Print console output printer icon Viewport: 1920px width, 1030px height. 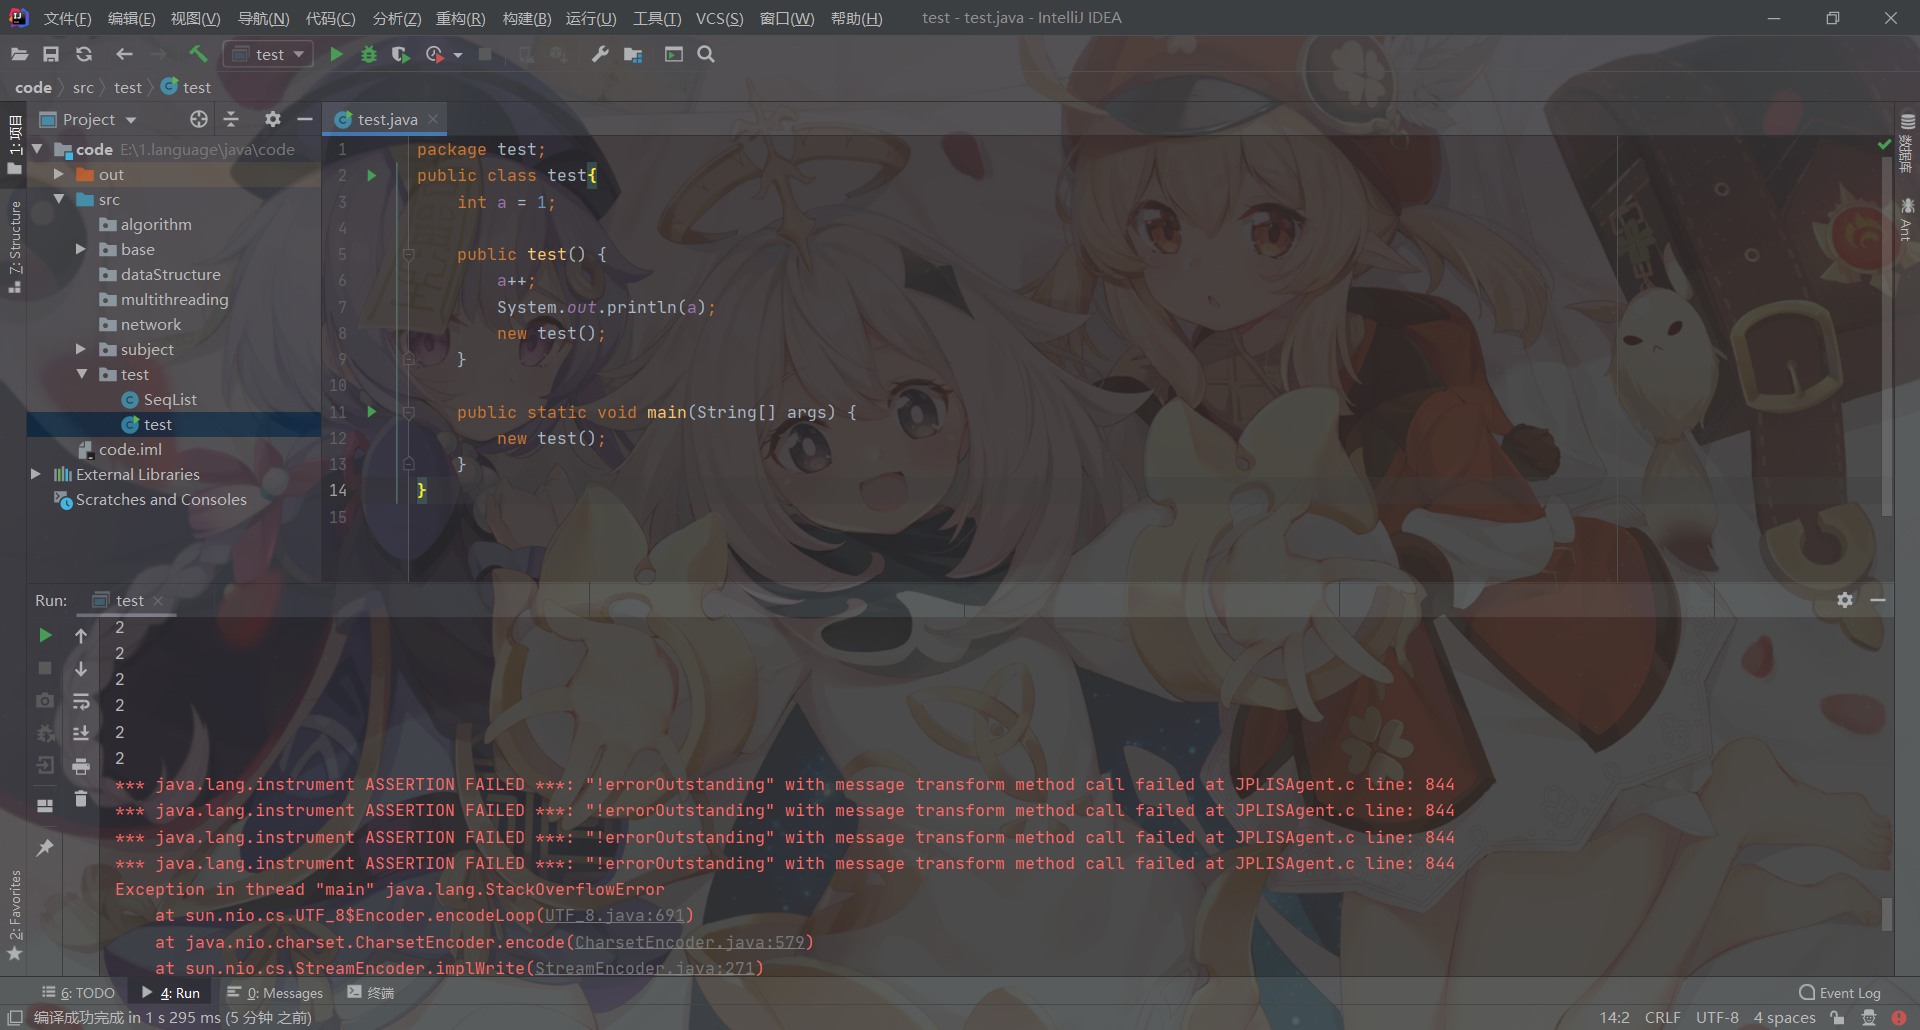point(81,766)
